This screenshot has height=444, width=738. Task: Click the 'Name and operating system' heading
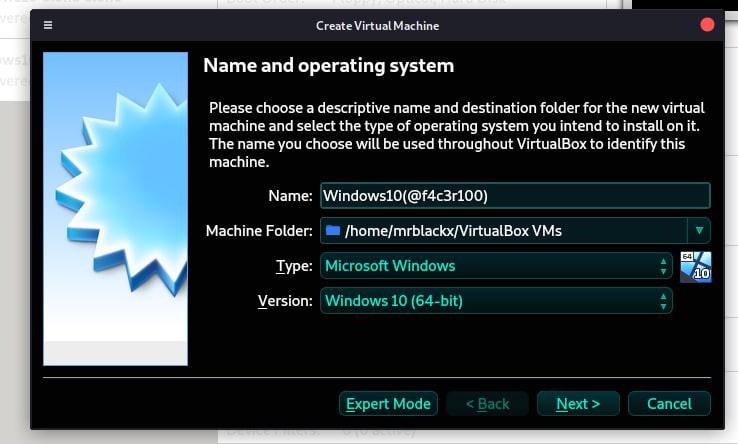(329, 65)
